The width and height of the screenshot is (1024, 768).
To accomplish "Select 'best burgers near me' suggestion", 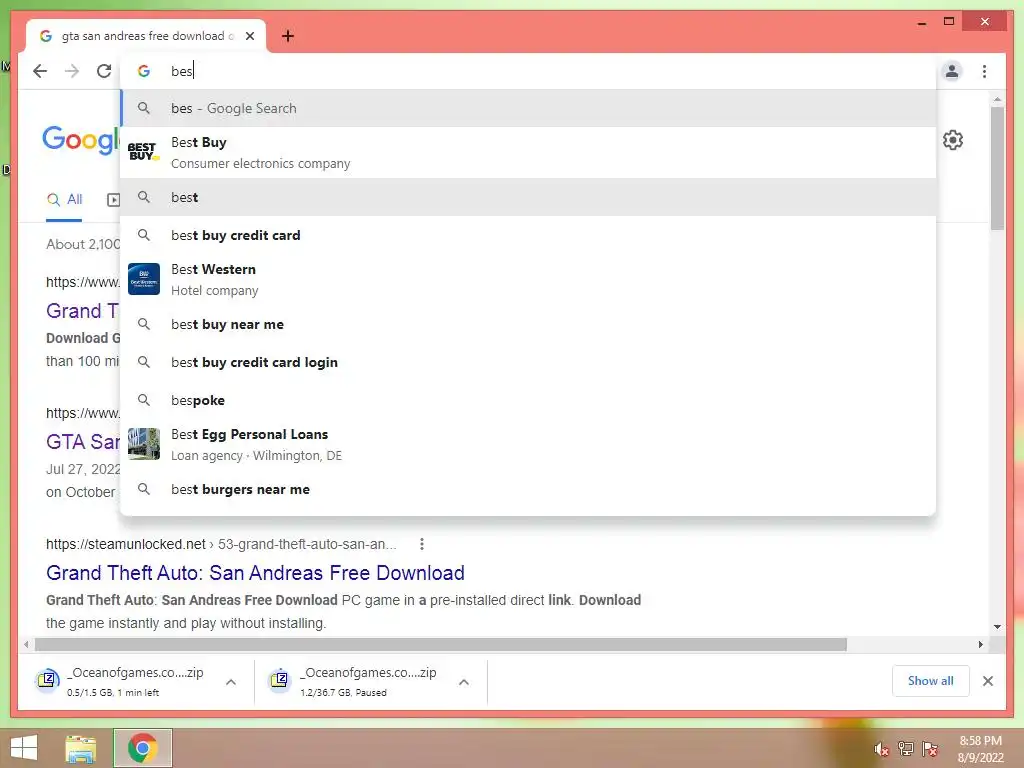I will 529,489.
